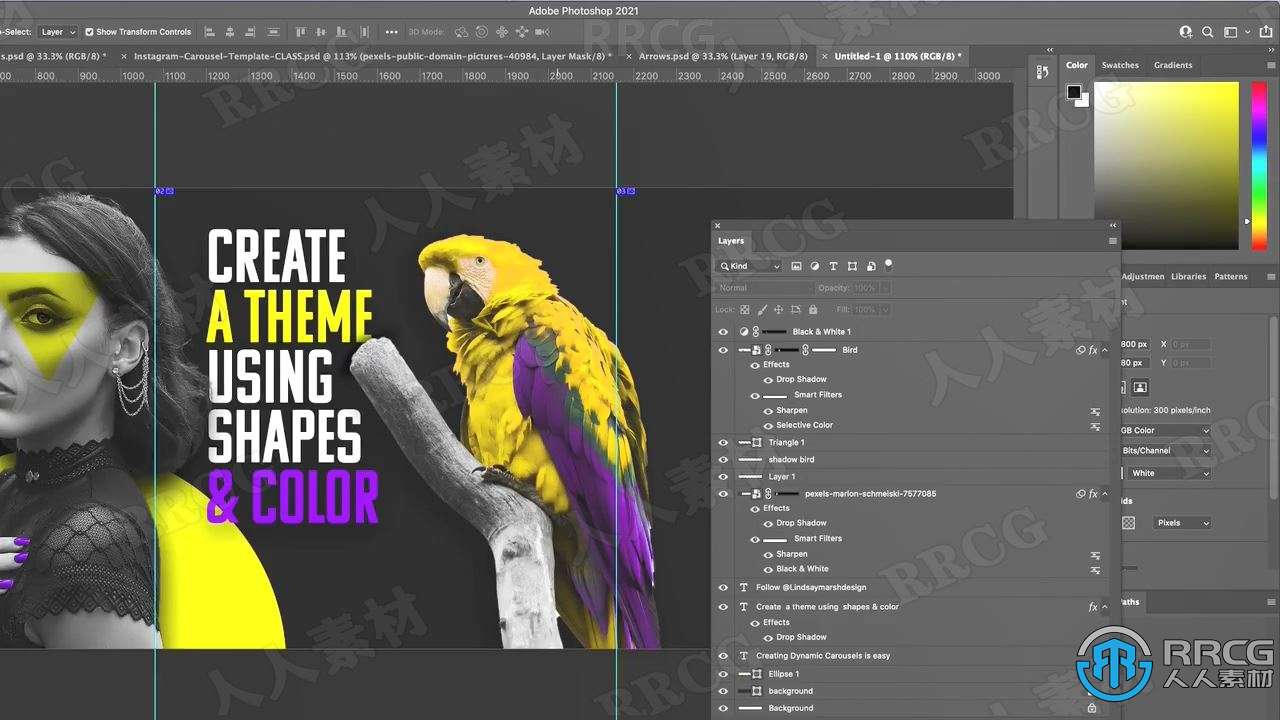Click the lock image pixels brush icon

click(x=762, y=310)
